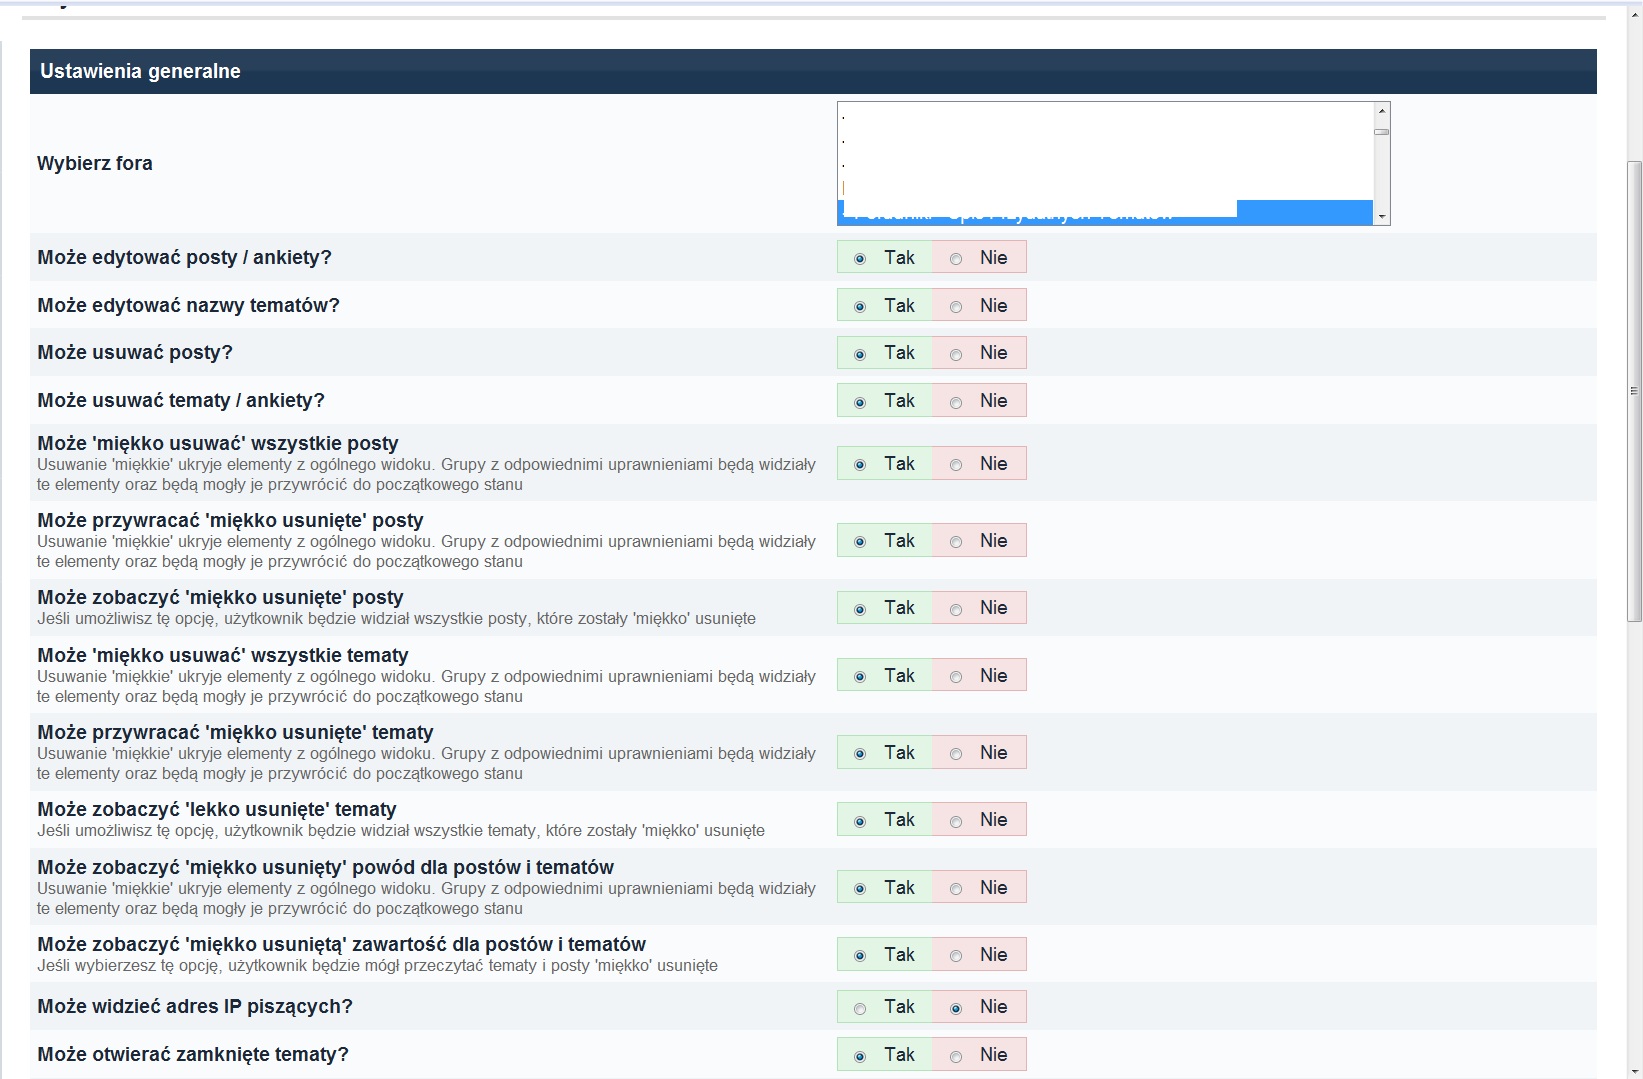Screen dimensions: 1643x1079
Task: Set 'Może edytować posty / ankiety?' to Nie
Action: pos(956,259)
